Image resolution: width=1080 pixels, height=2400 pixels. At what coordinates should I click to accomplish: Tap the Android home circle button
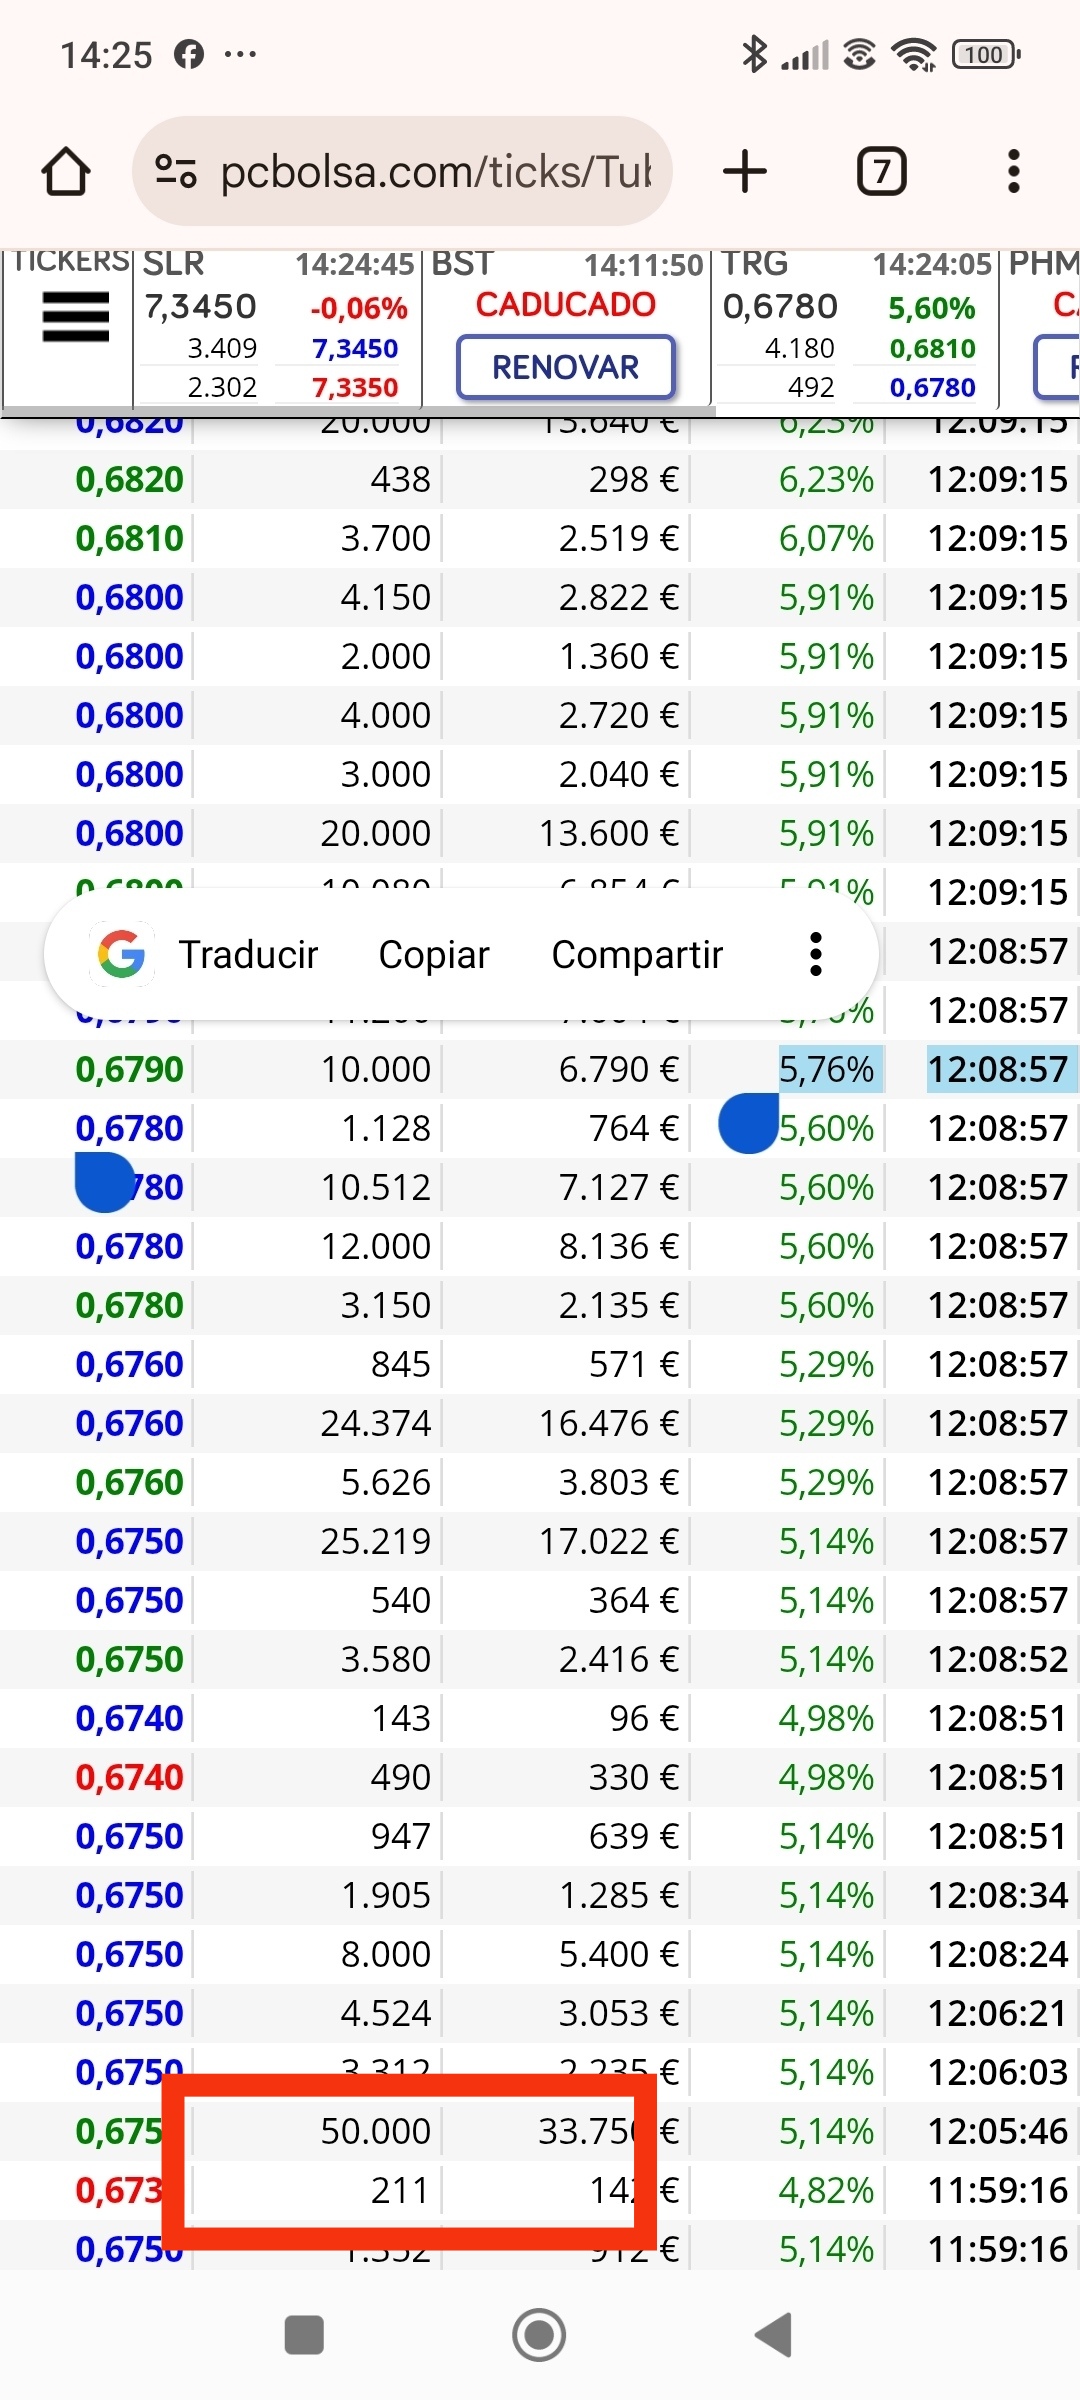click(539, 2335)
